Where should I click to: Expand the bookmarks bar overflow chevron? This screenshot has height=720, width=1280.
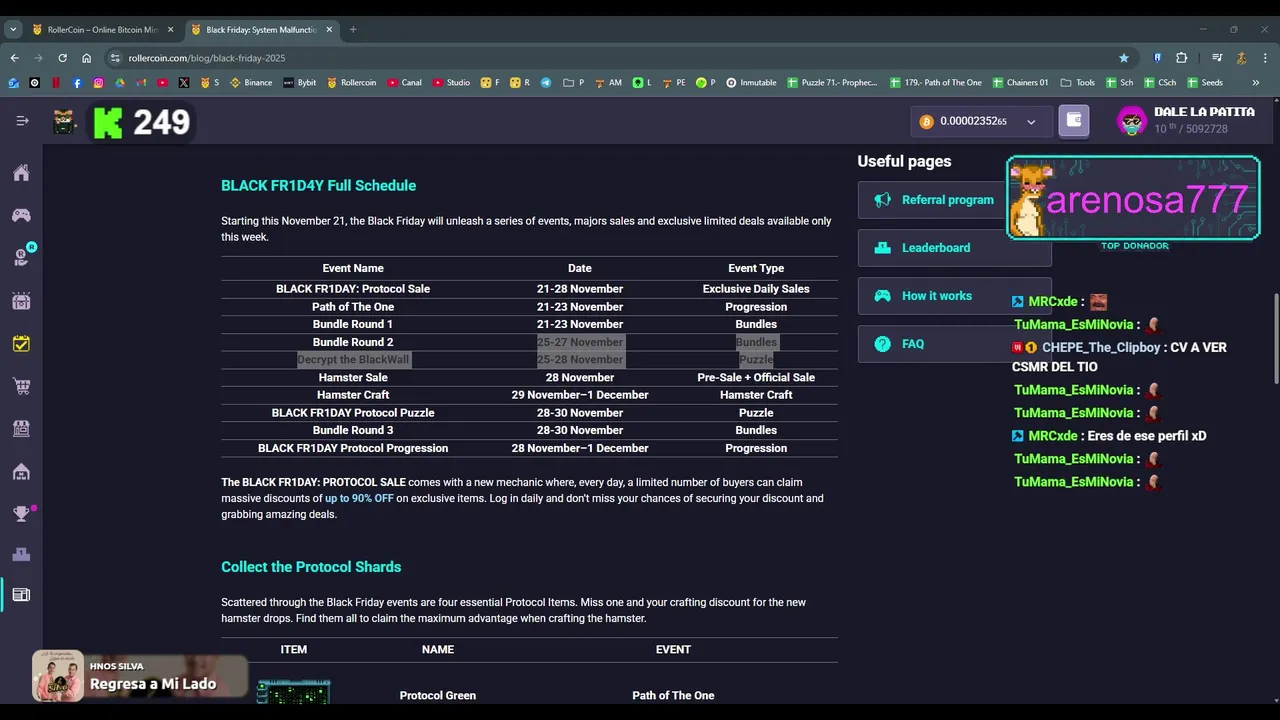[x=1256, y=83]
